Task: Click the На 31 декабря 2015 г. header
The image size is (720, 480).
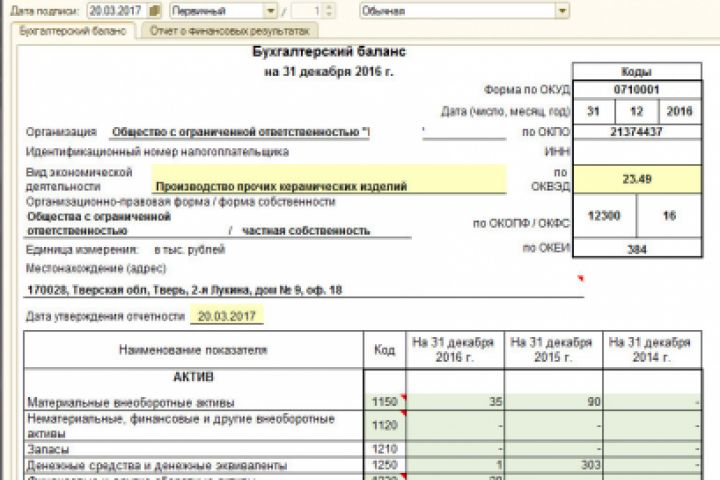Action: (x=553, y=350)
